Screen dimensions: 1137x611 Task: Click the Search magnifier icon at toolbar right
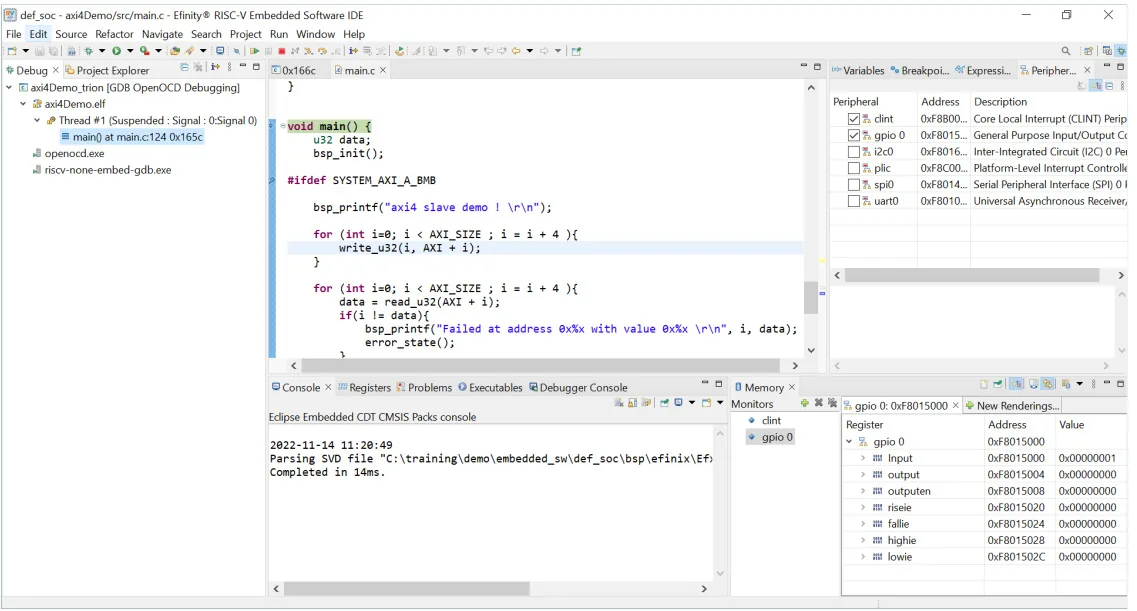point(1066,51)
